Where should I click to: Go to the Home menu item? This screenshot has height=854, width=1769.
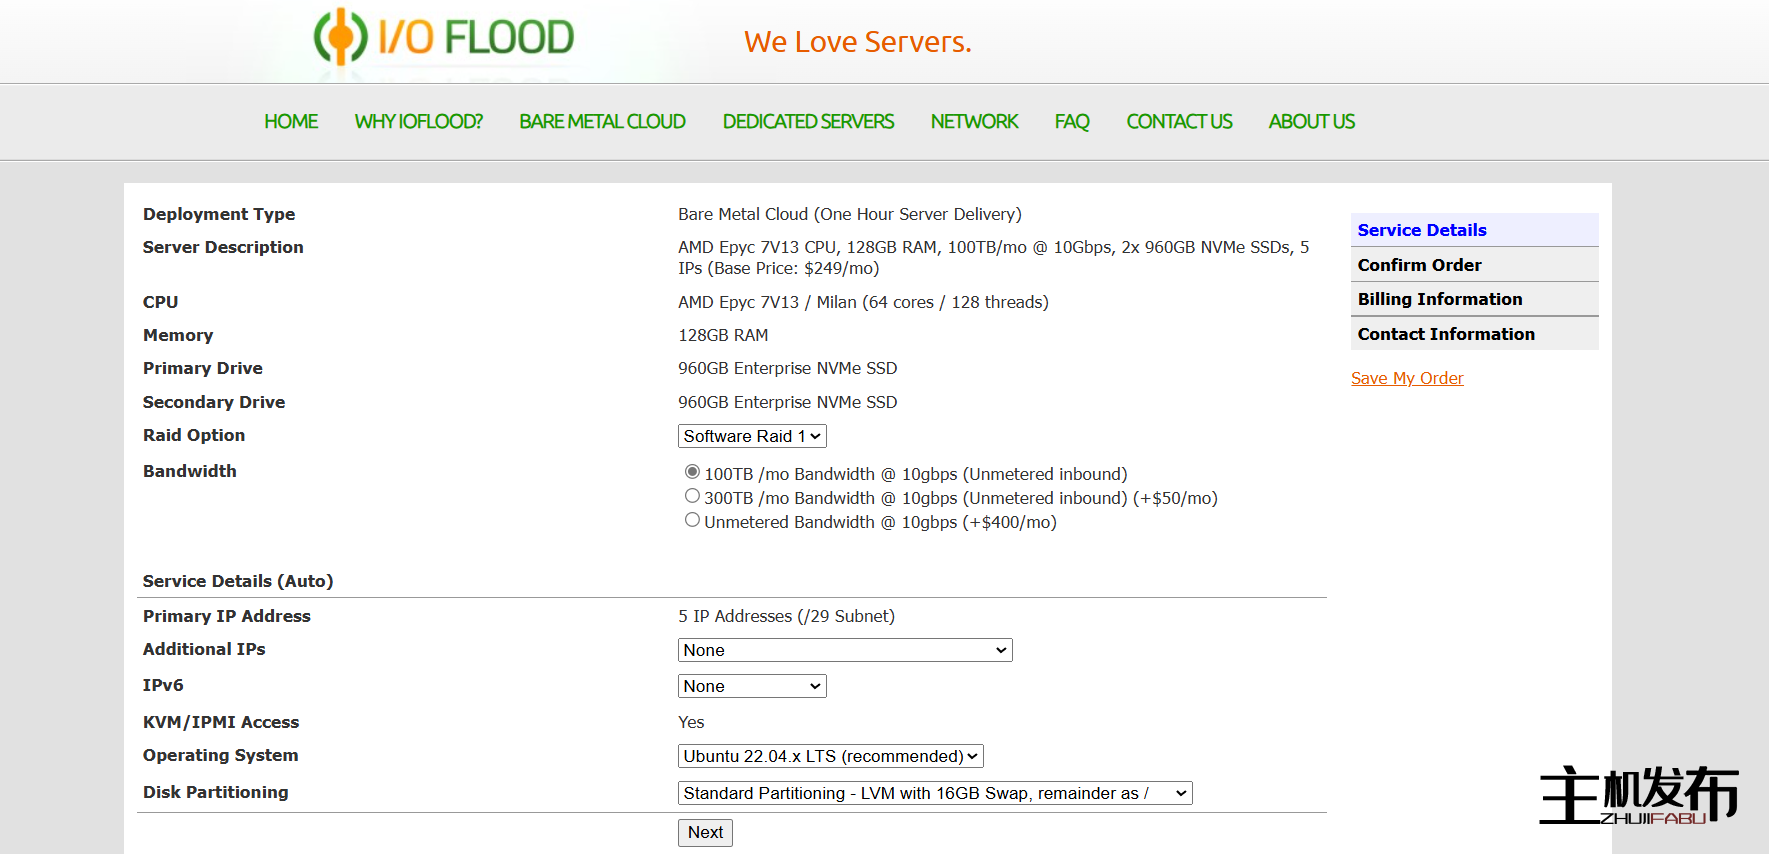coord(291,122)
